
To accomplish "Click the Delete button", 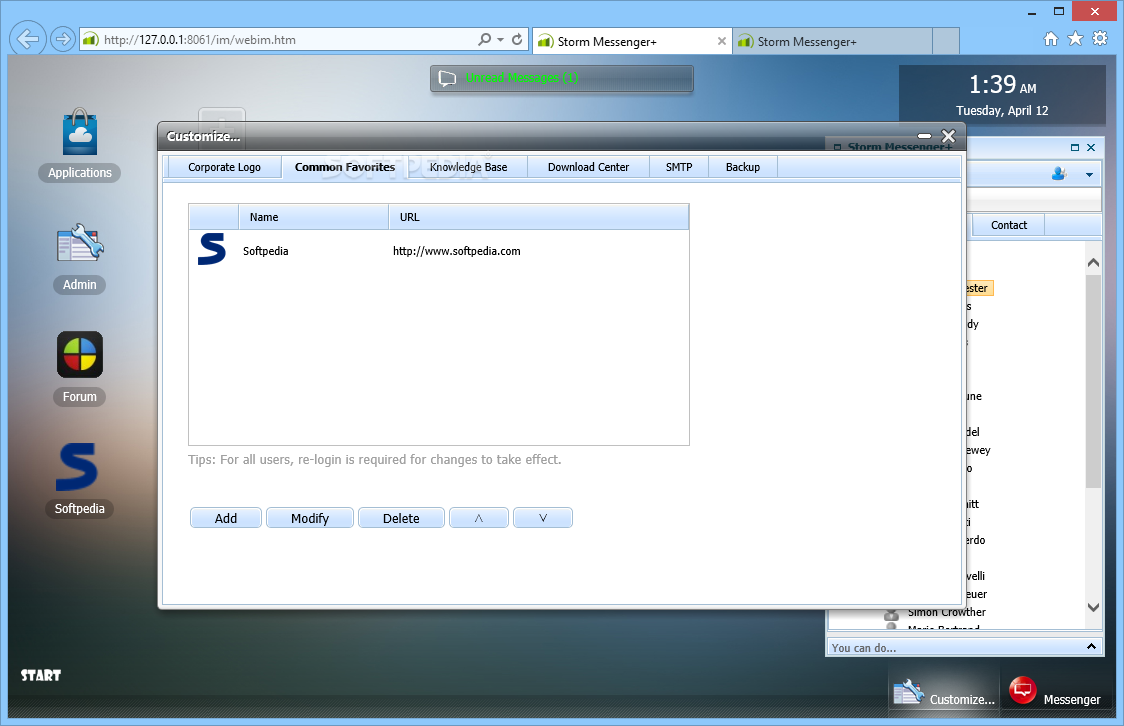I will point(401,518).
